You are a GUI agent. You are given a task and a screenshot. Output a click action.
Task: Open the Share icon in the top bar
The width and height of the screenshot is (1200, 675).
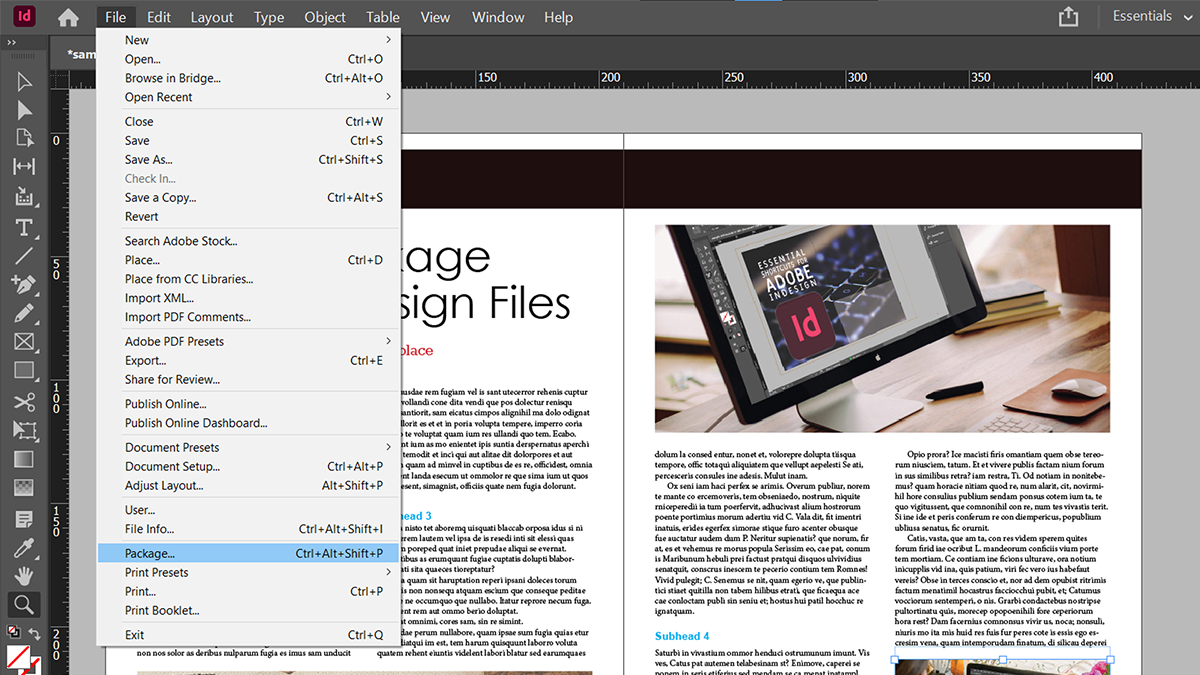tap(1068, 16)
